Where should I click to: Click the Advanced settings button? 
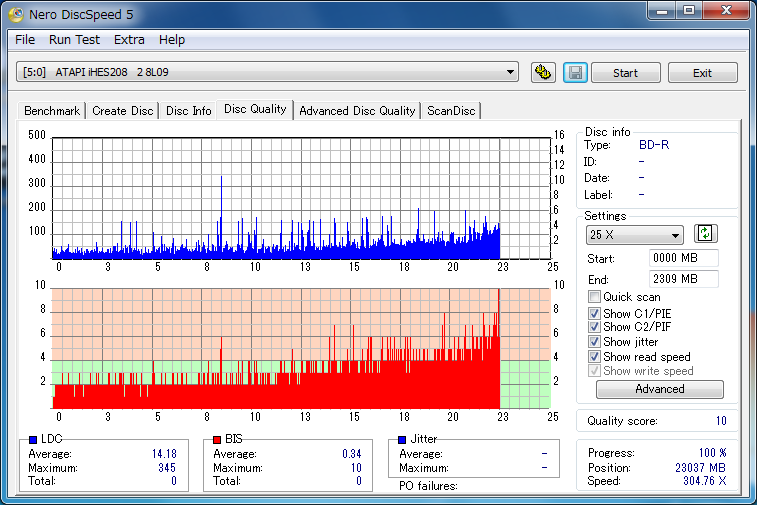[x=659, y=389]
